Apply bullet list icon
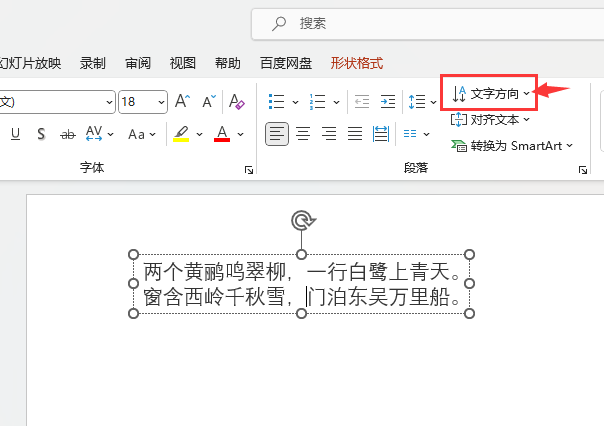 click(x=276, y=102)
